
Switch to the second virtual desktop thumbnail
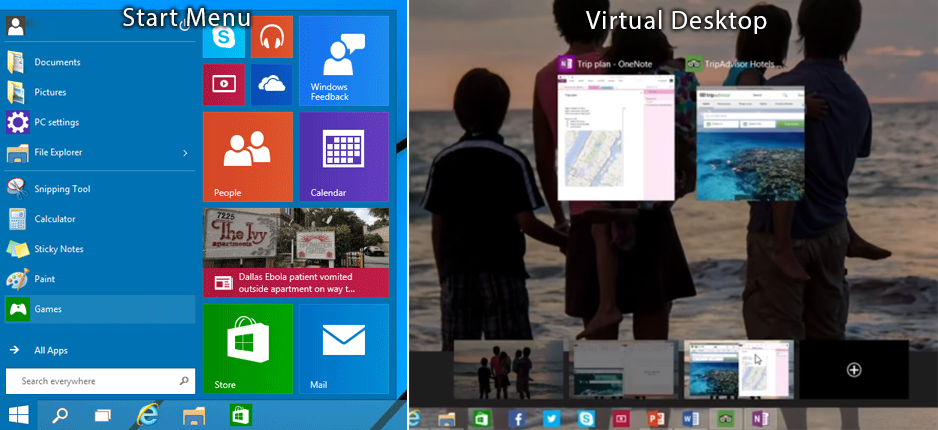pos(624,369)
